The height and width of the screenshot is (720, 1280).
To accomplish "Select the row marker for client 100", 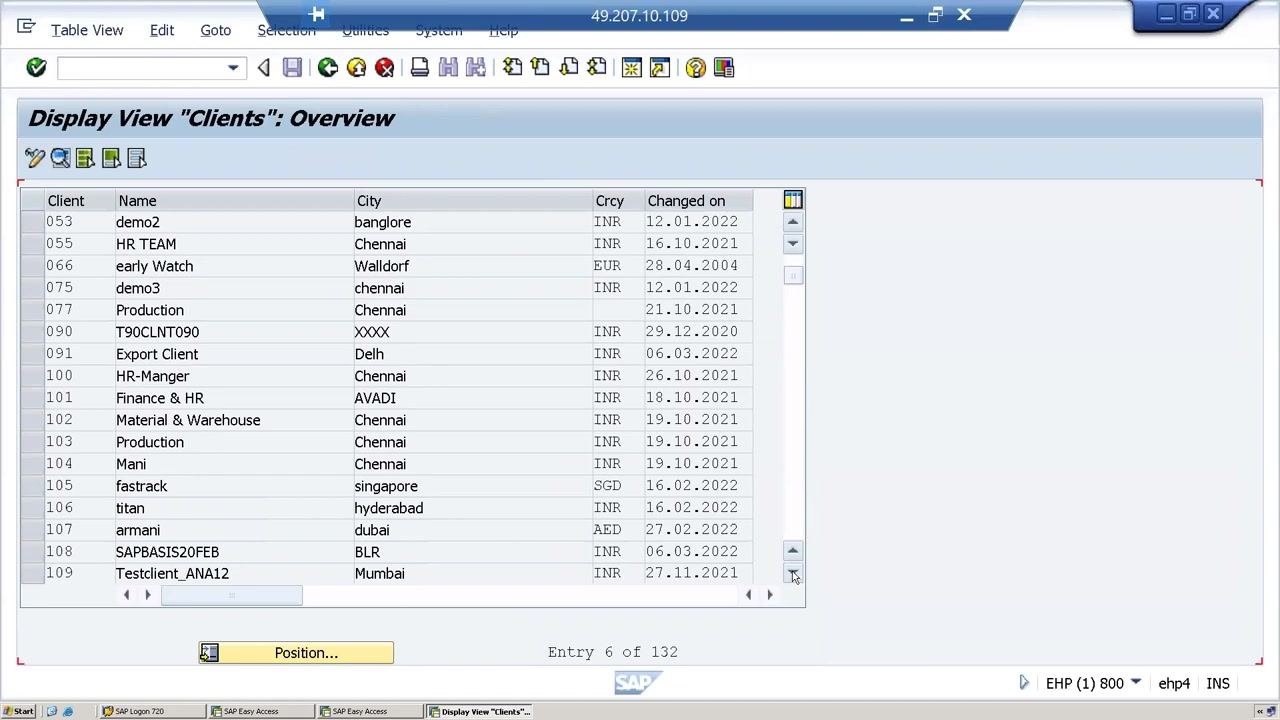I will [x=32, y=376].
